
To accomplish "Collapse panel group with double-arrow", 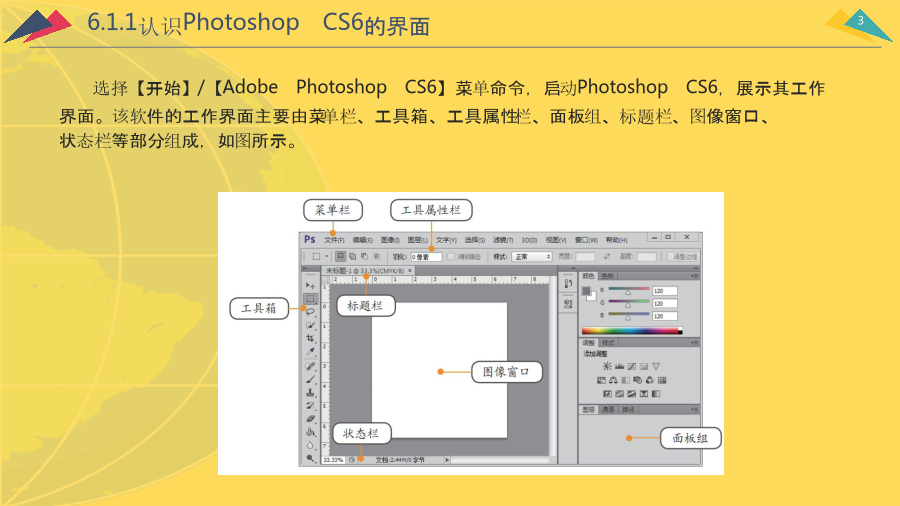I will tap(696, 268).
